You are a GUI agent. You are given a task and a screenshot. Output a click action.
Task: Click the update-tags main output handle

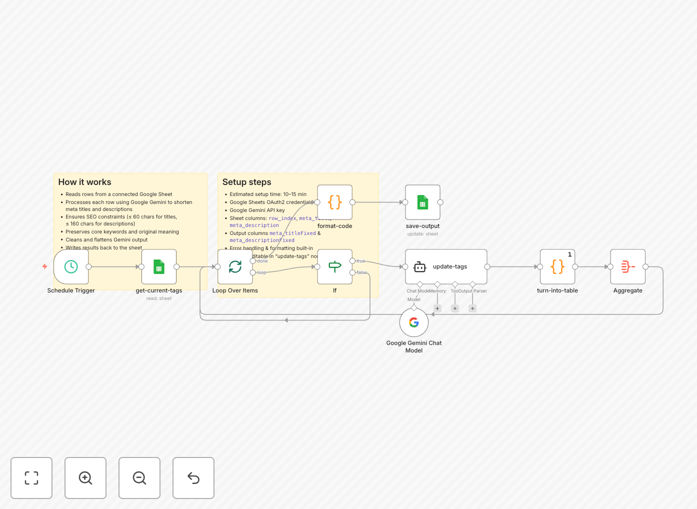pyautogui.click(x=487, y=267)
